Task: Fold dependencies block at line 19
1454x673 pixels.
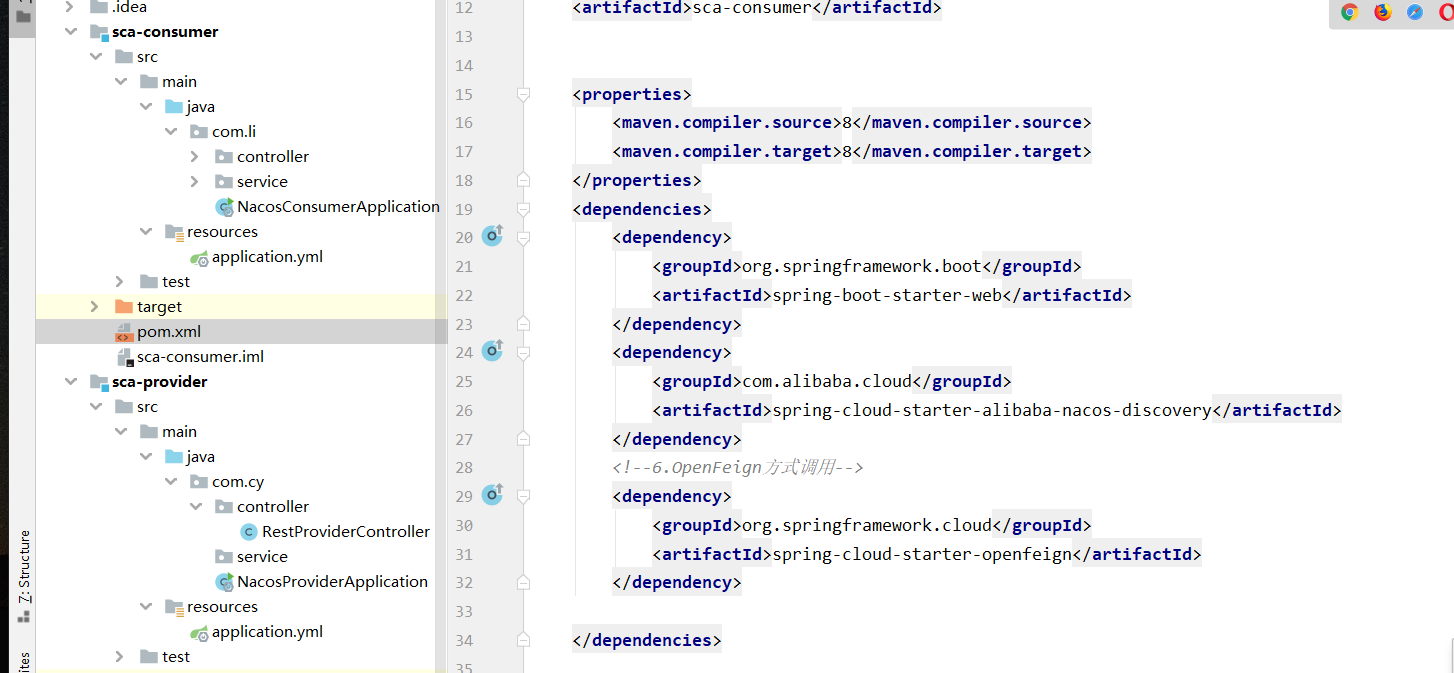Action: point(522,209)
